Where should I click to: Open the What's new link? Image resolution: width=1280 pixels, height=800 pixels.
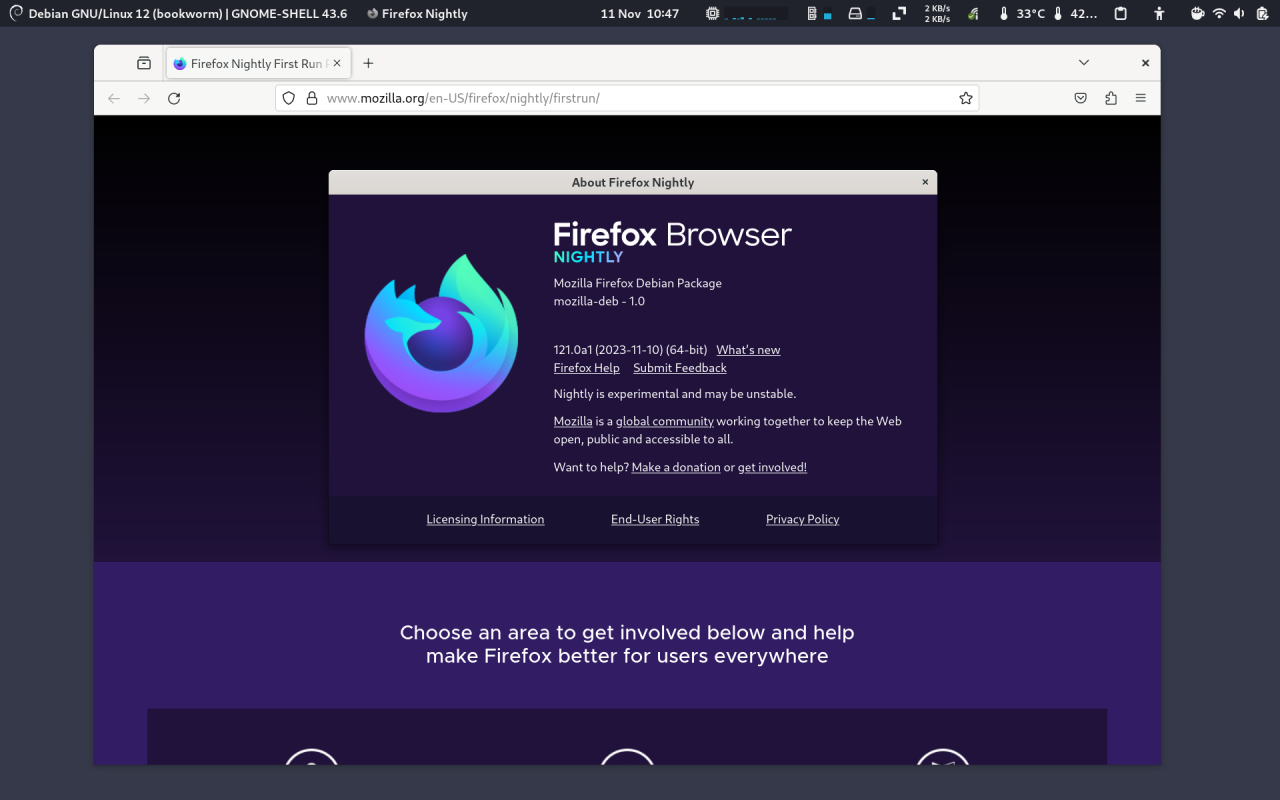click(x=747, y=349)
